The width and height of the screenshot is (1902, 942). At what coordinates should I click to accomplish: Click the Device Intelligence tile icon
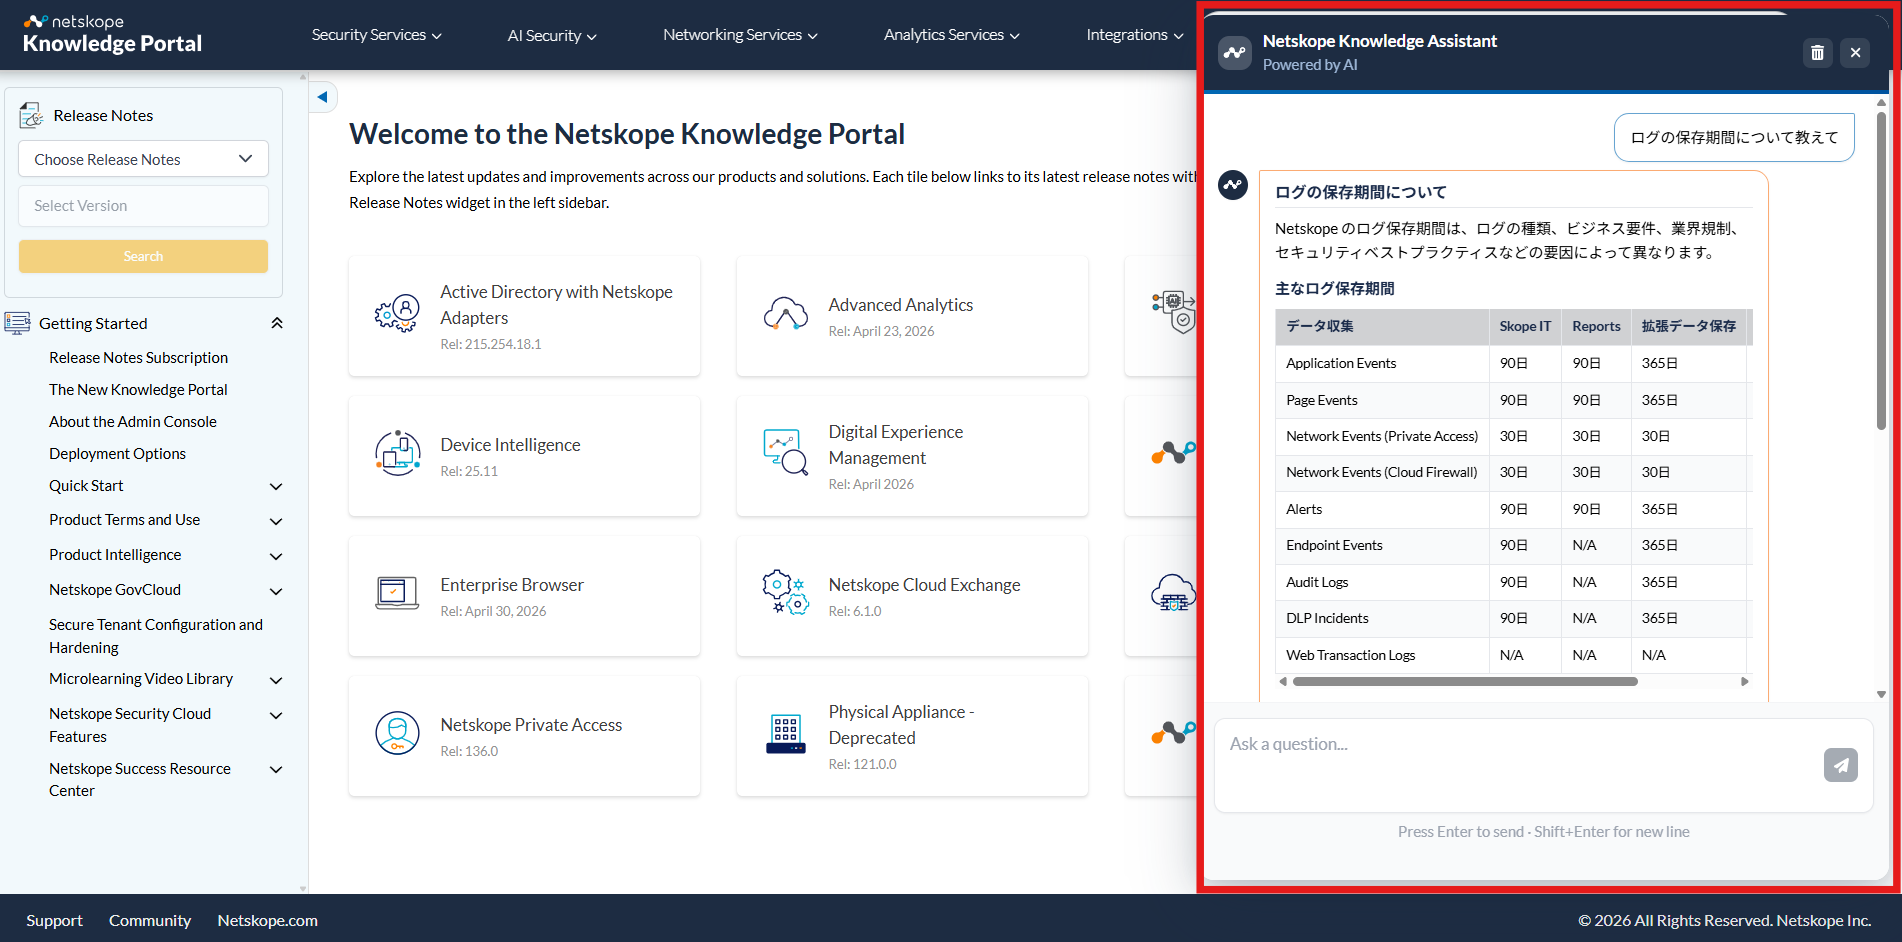pos(397,454)
